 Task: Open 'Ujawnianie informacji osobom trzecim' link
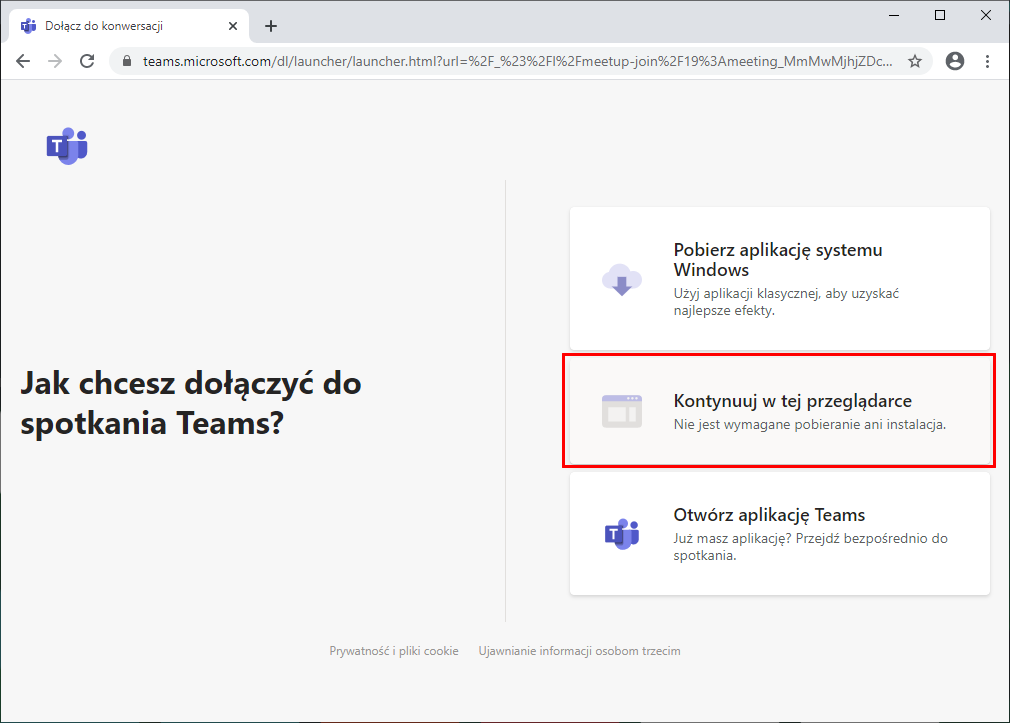579,651
